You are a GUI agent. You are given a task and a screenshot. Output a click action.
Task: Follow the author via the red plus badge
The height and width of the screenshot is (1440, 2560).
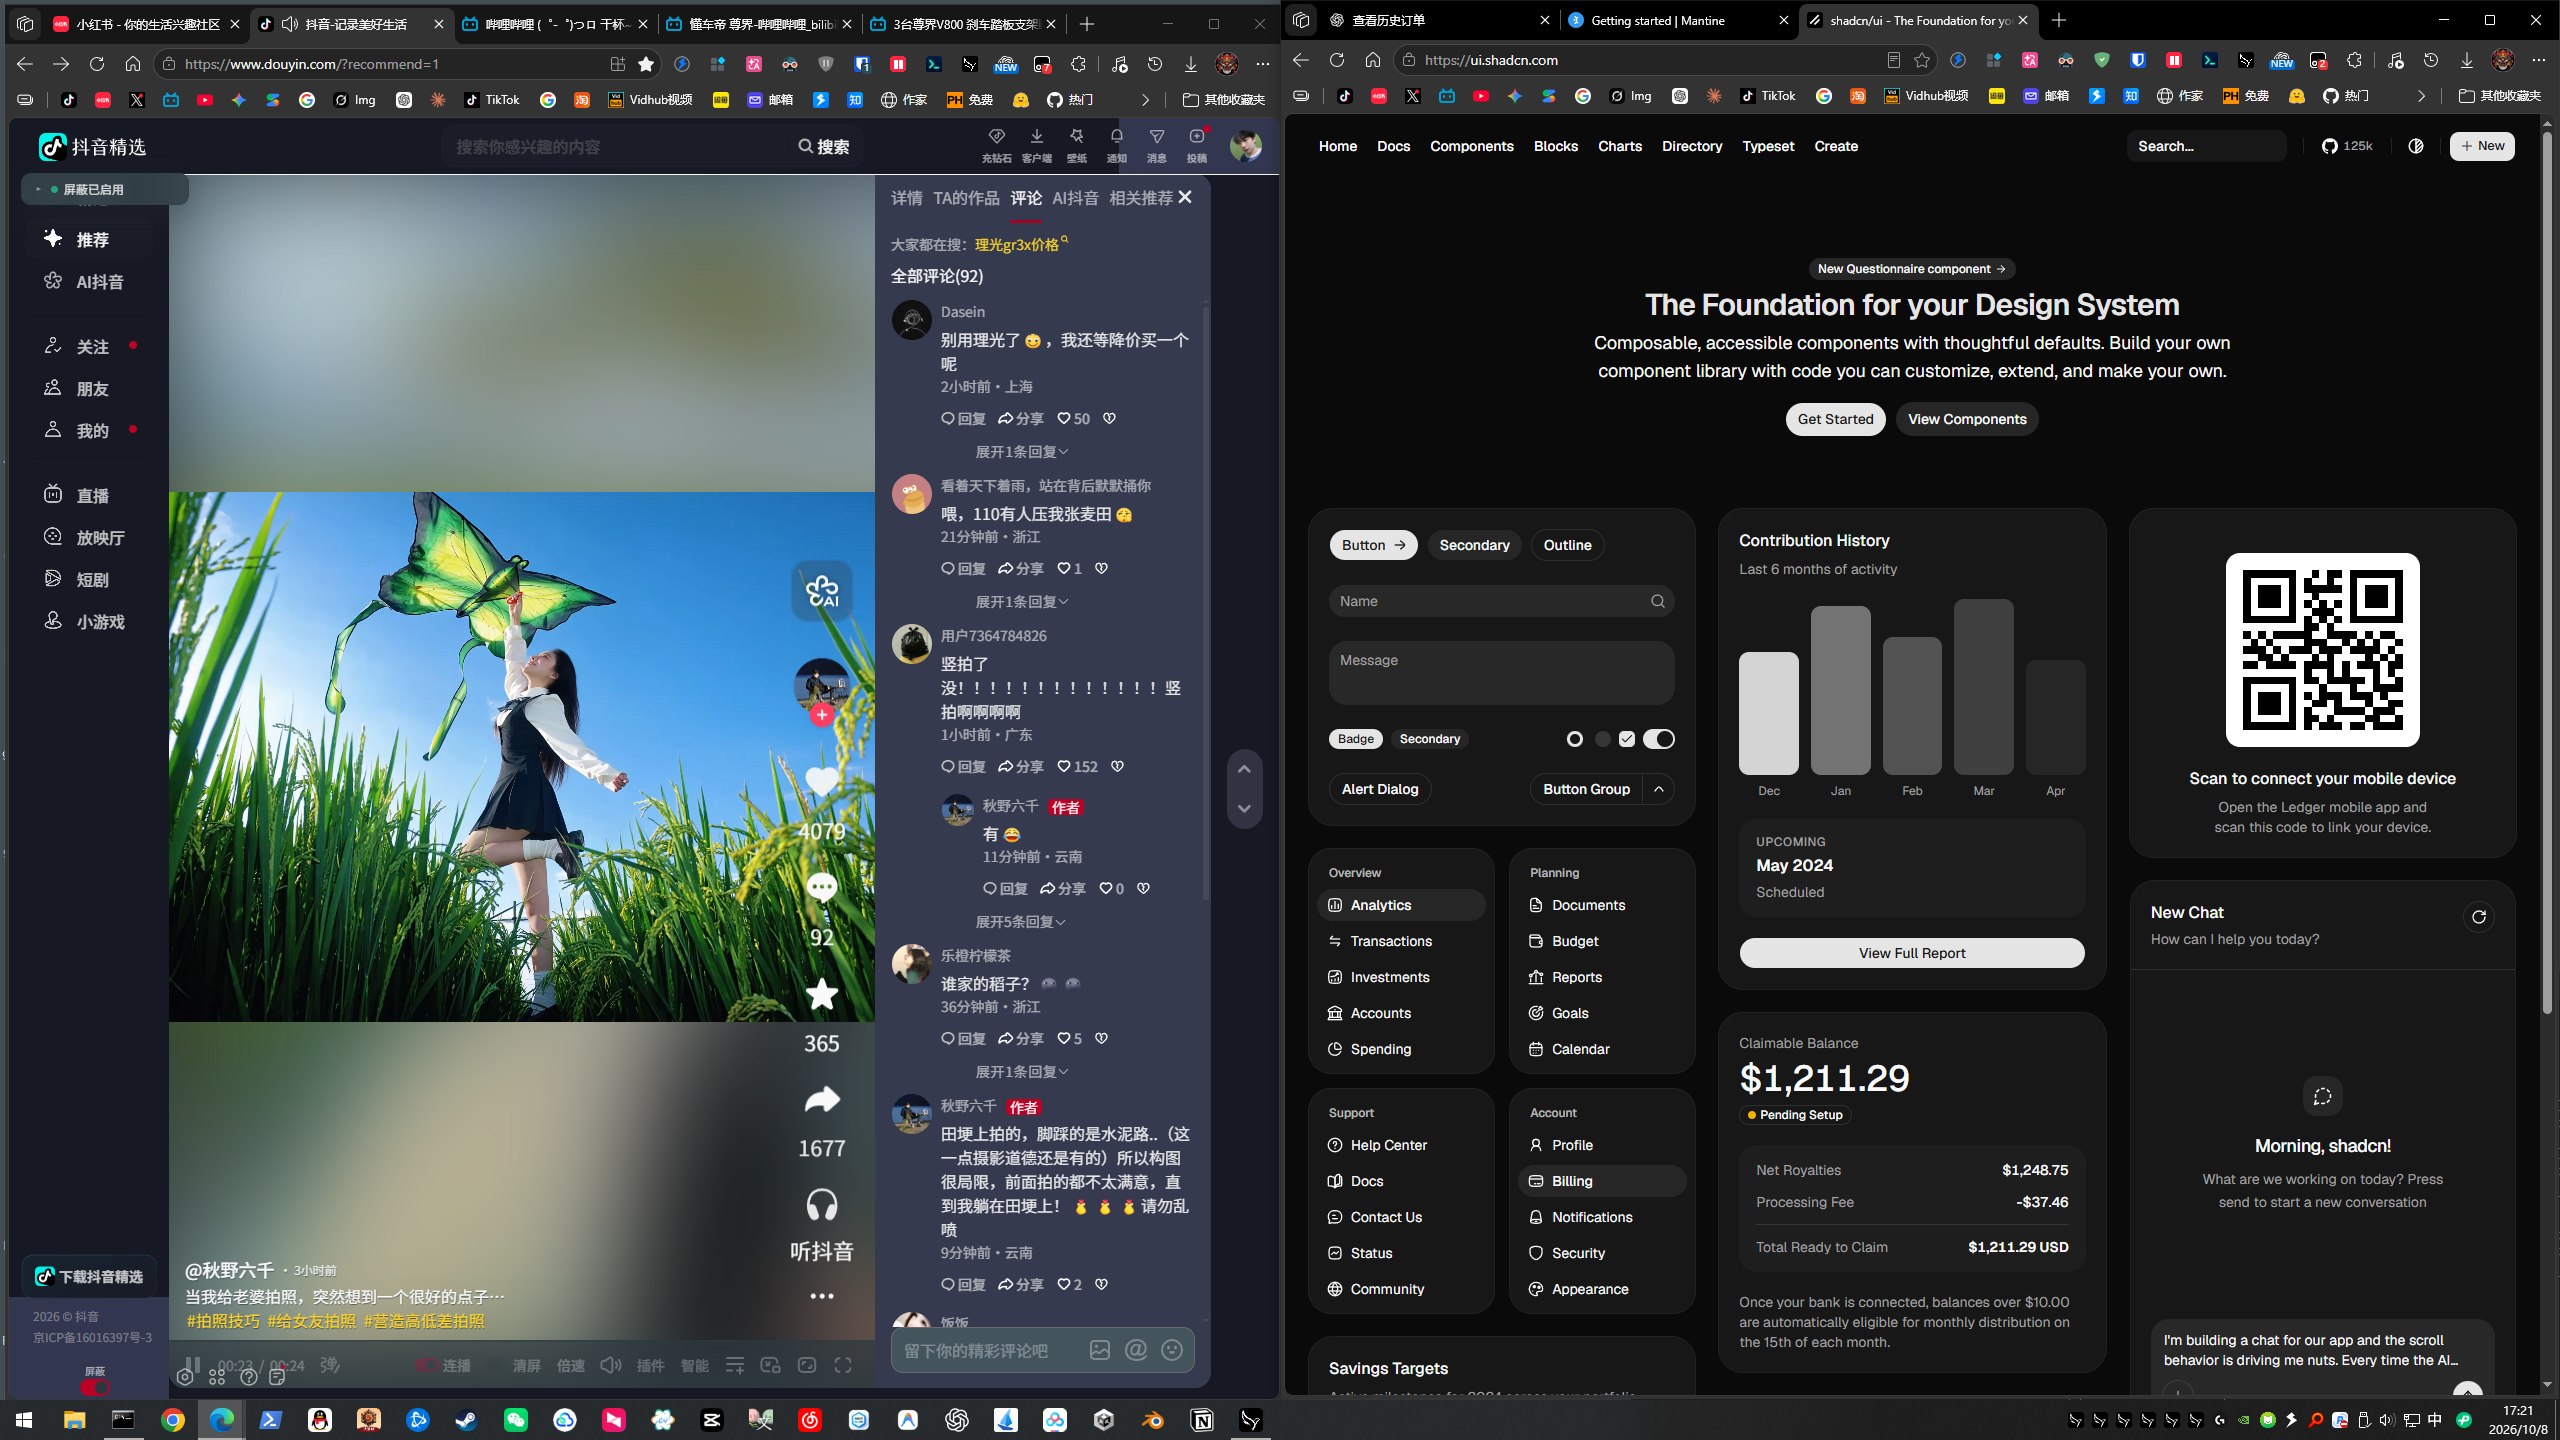[x=822, y=714]
